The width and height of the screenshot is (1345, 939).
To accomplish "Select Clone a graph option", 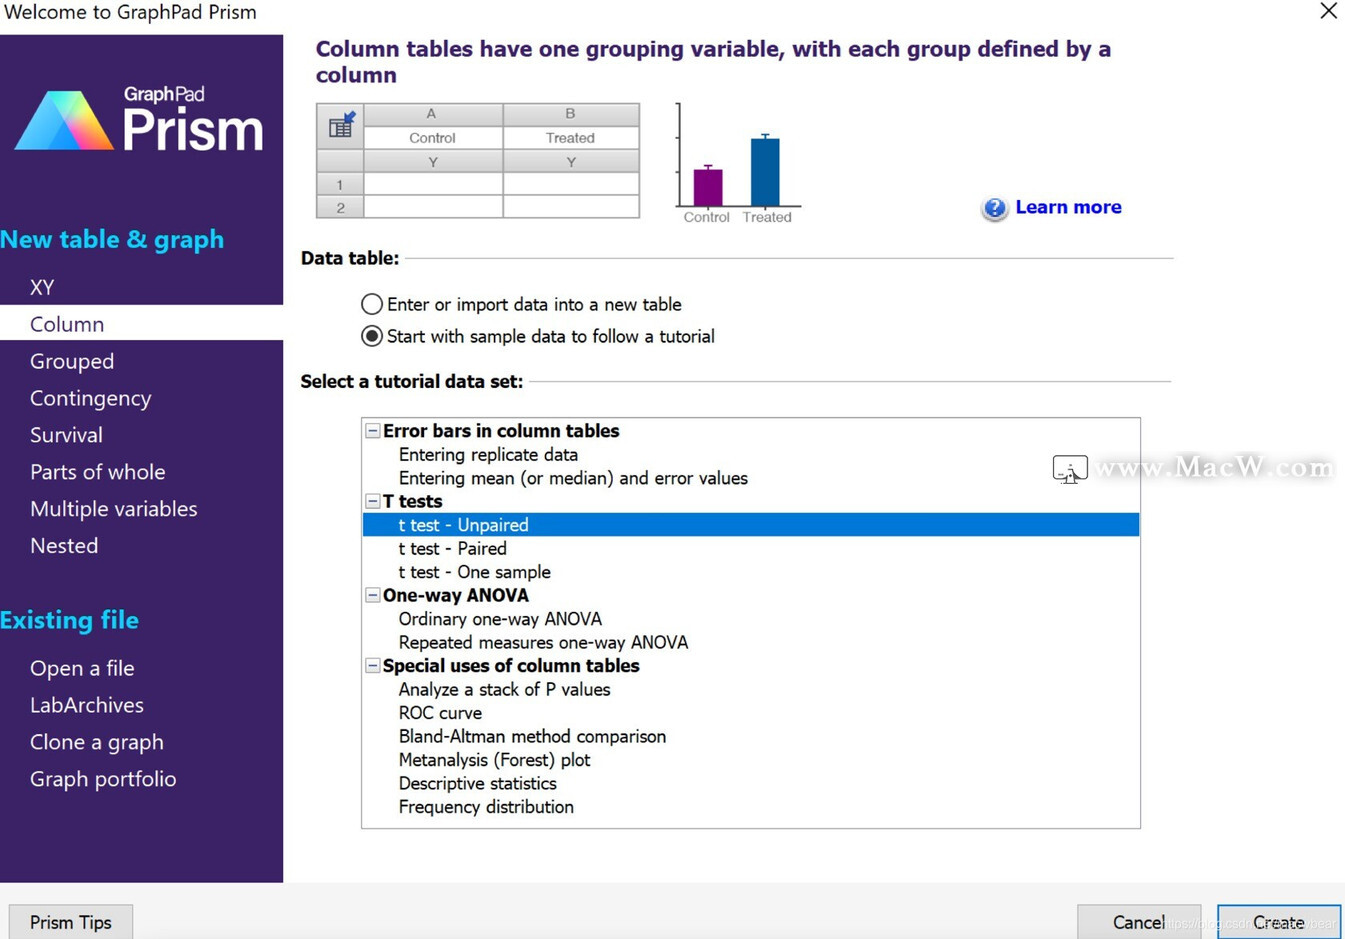I will 97,742.
